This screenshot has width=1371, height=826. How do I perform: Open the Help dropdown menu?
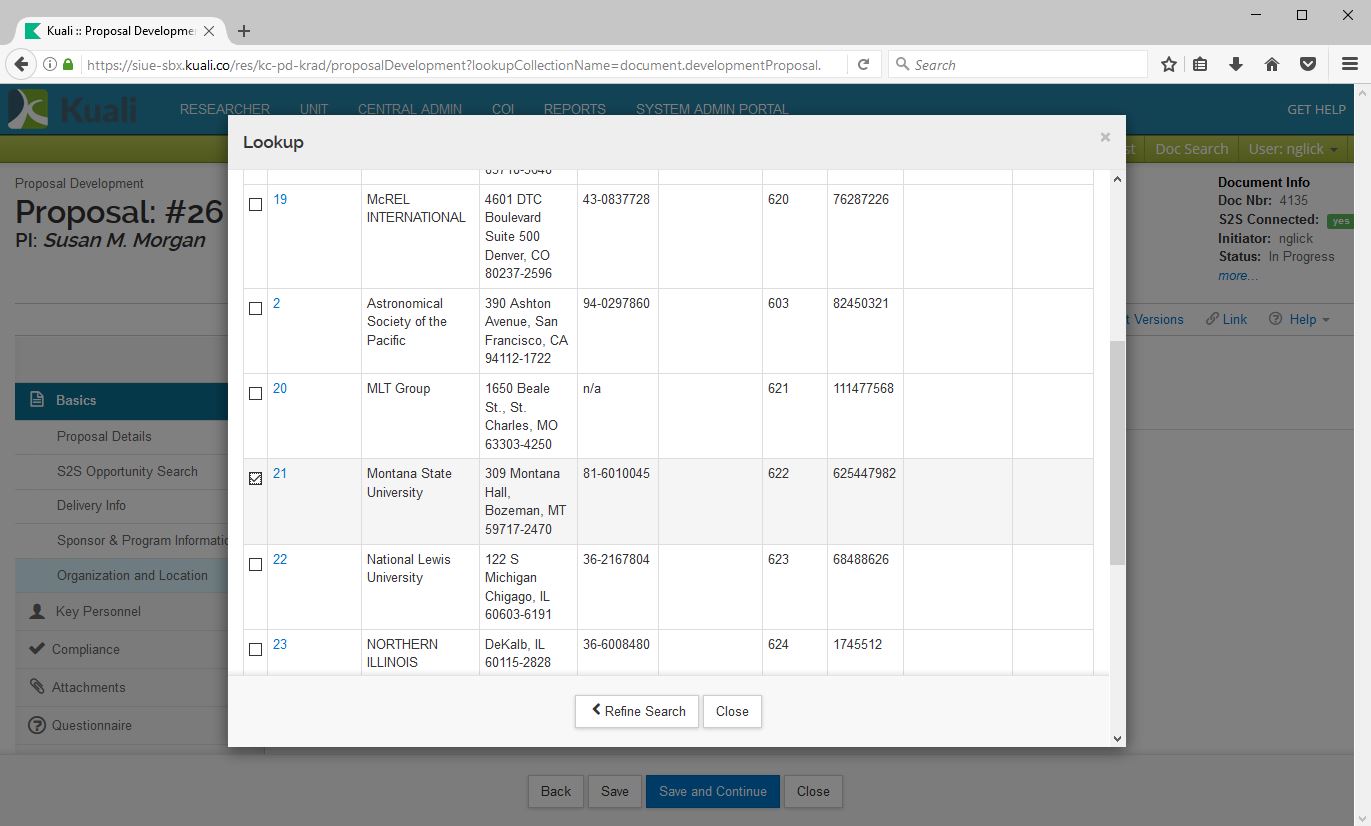[x=1300, y=319]
